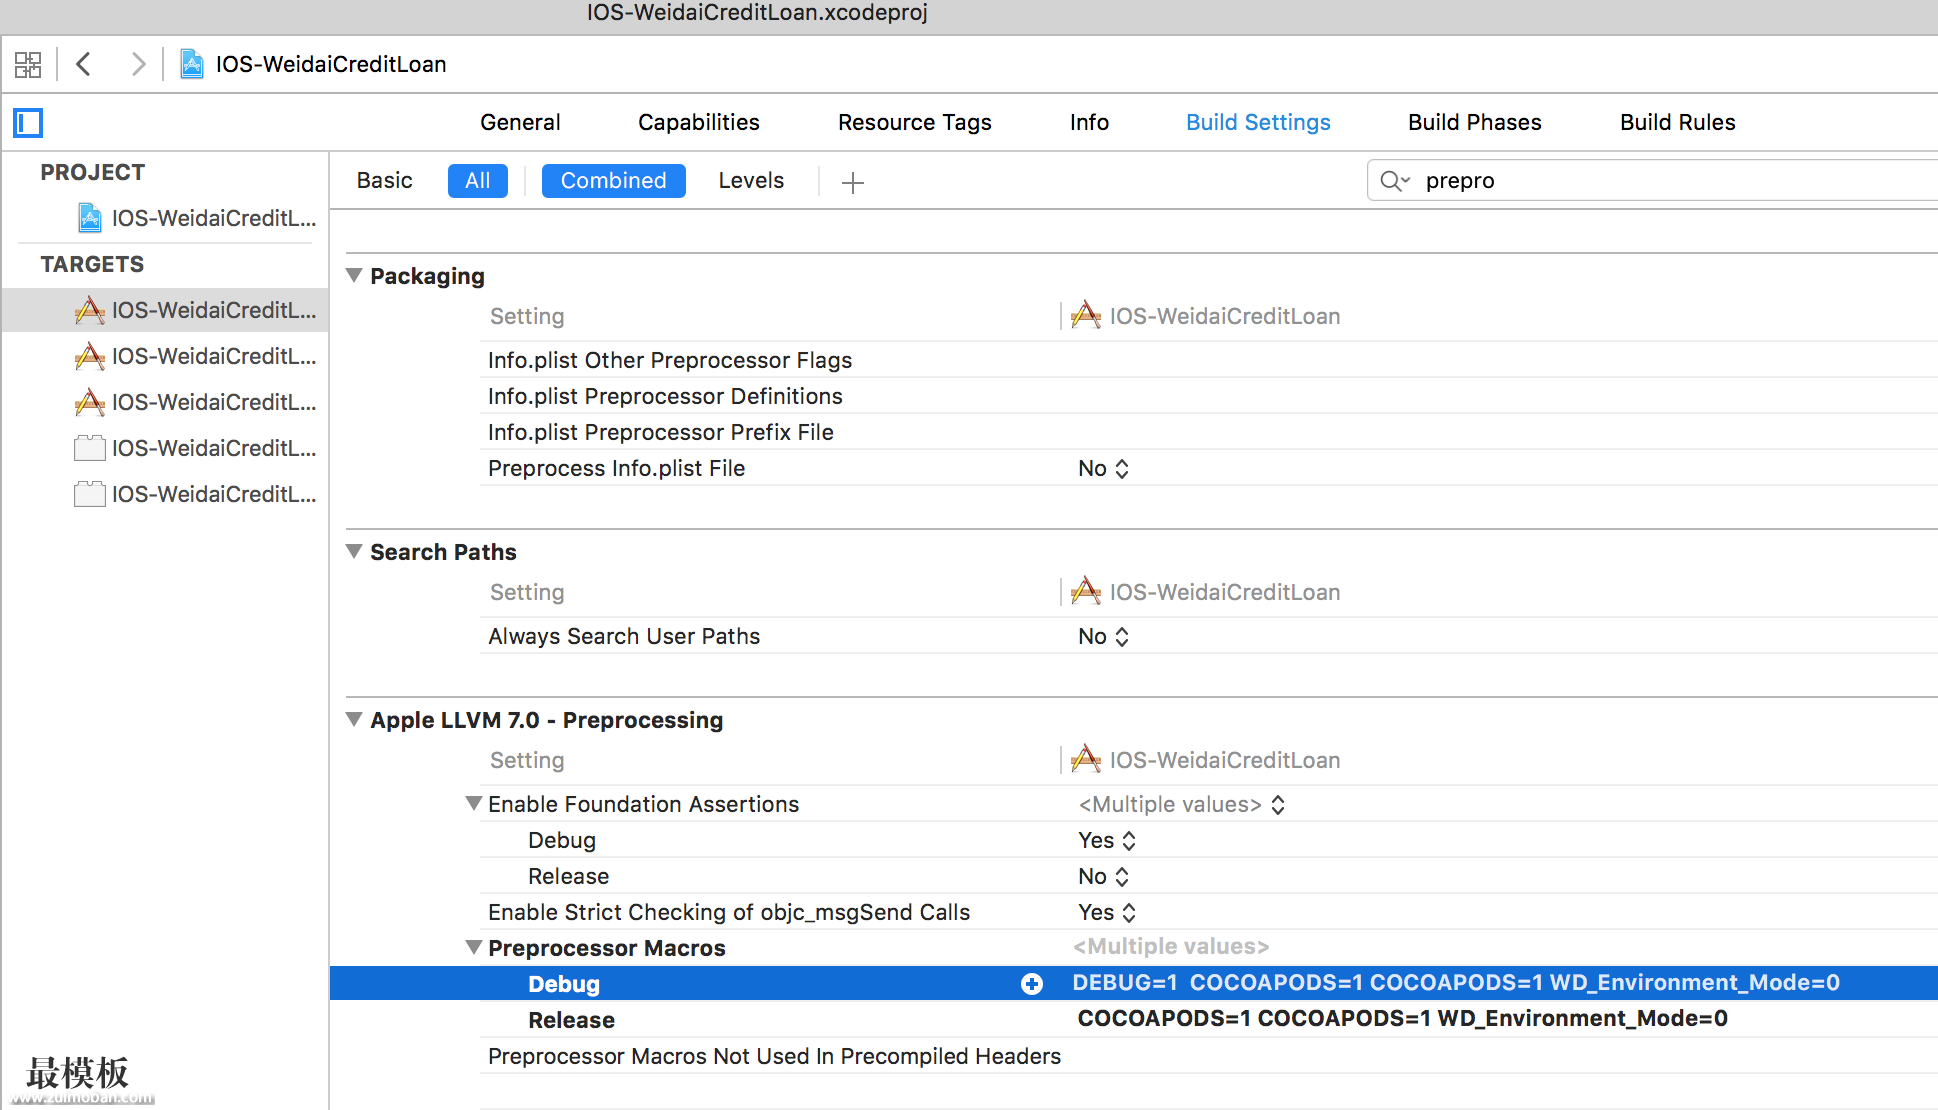Viewport: 1938px width, 1110px height.
Task: Select the last test bundle target
Action: pyautogui.click(x=196, y=494)
